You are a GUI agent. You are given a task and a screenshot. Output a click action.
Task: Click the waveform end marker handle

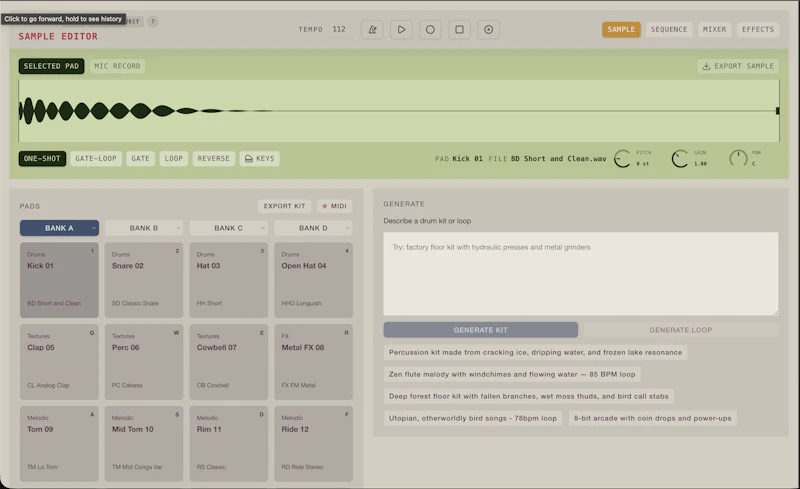click(778, 111)
